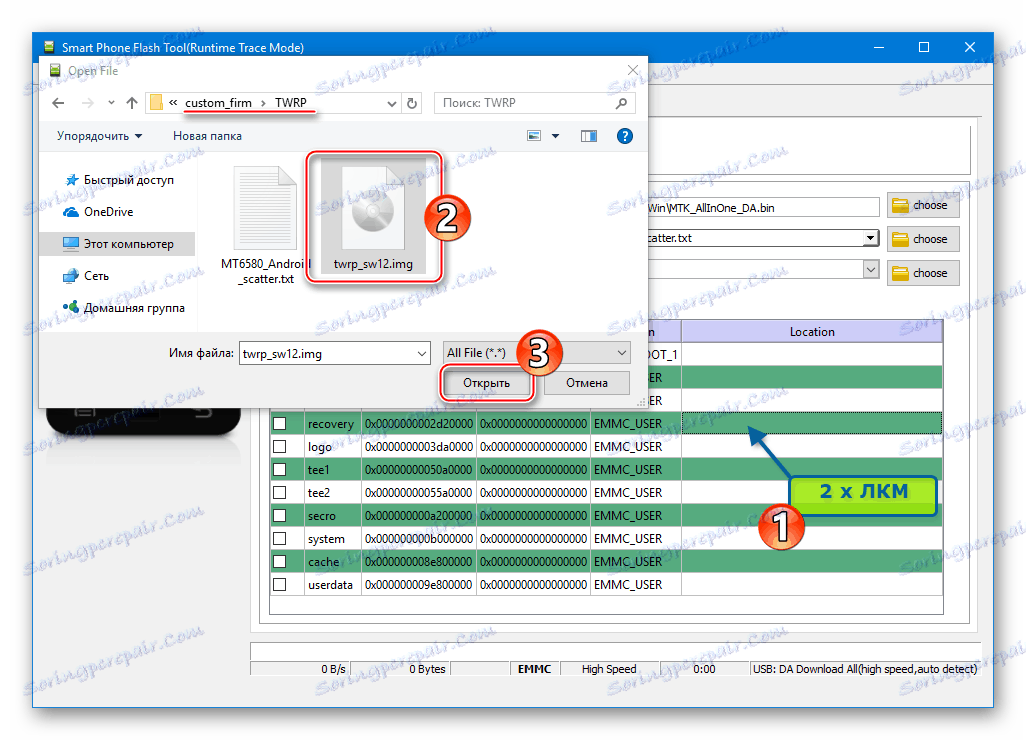Click the recovery row Location cell
The image size is (1026, 740).
812,423
